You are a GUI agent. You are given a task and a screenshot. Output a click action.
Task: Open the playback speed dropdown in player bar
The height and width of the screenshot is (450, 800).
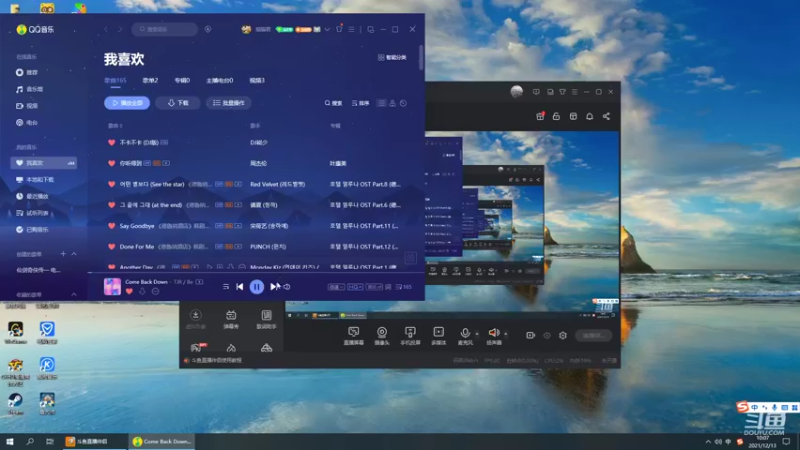[x=336, y=287]
